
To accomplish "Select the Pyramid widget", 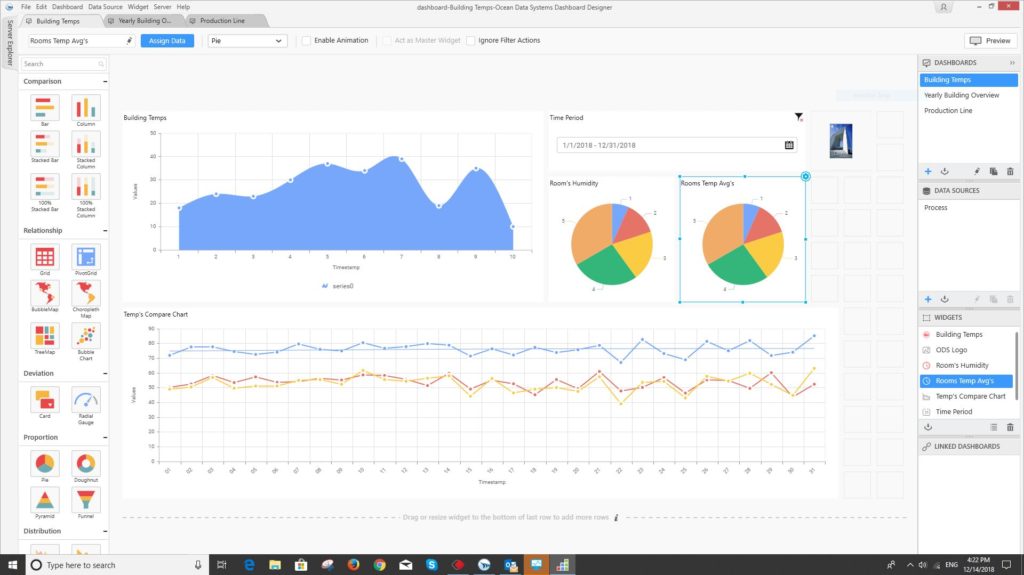I will coord(44,500).
